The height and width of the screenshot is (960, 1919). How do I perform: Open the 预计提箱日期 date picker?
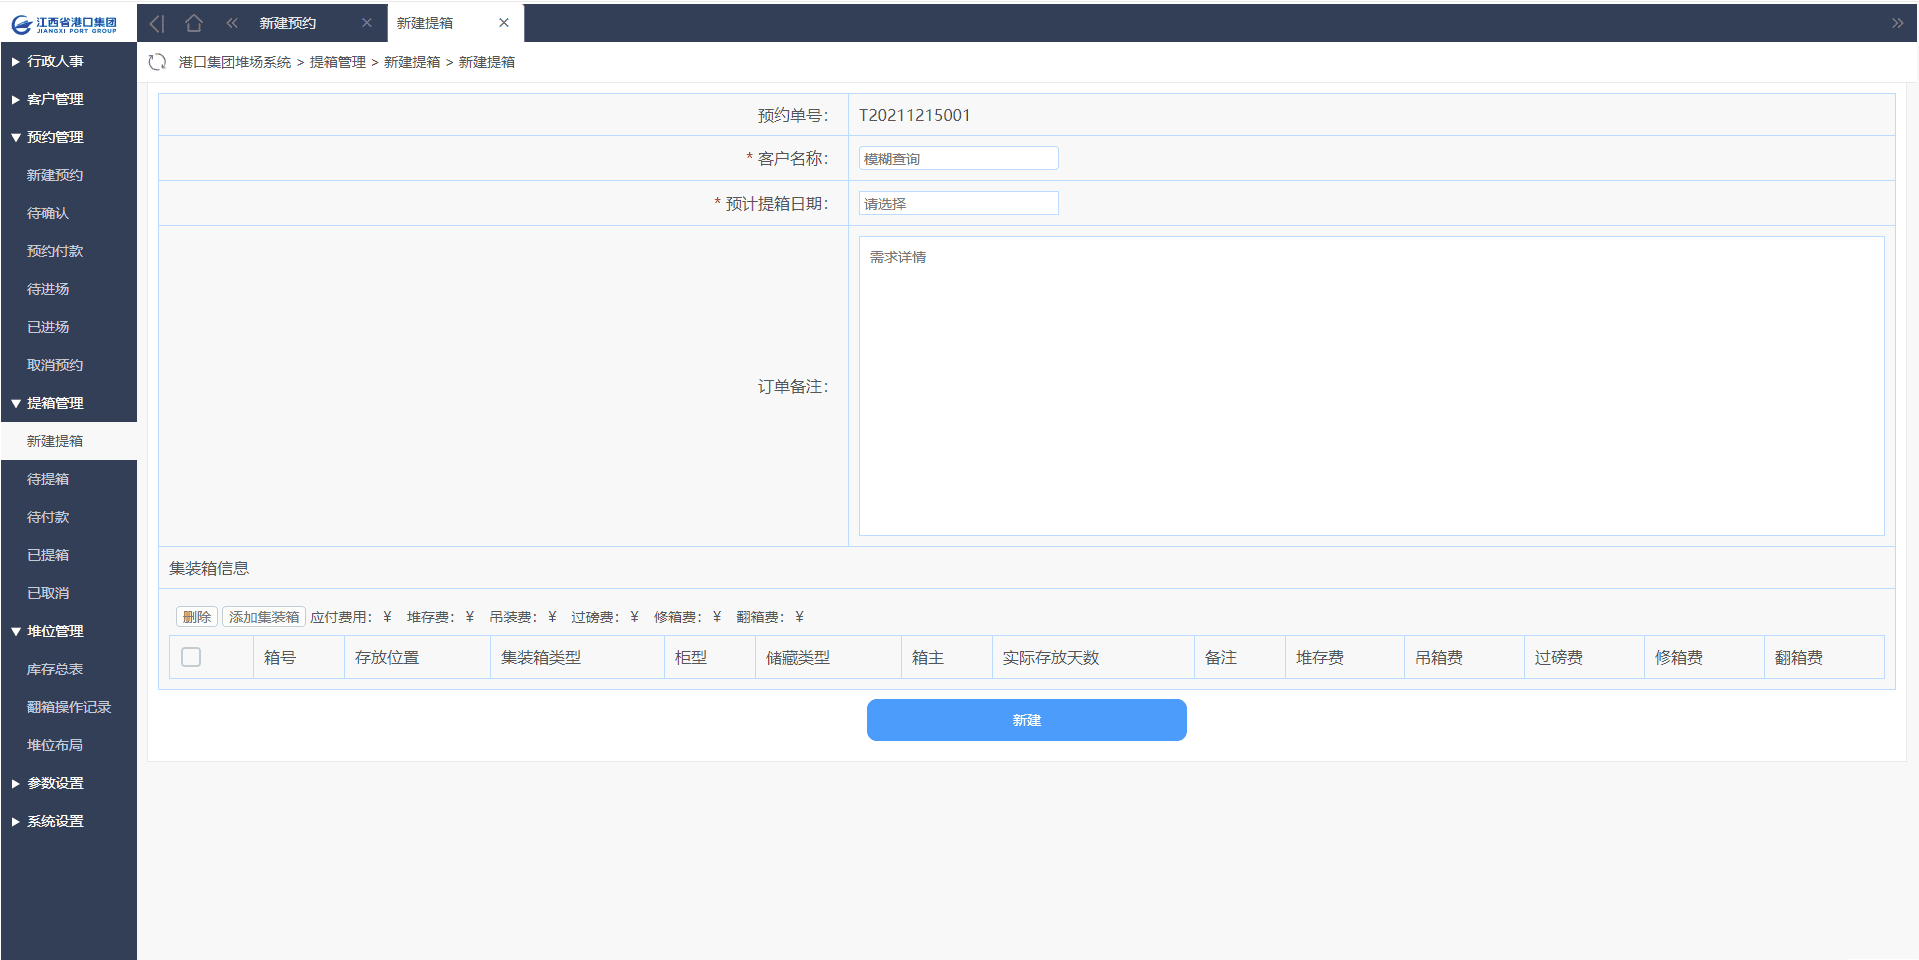958,203
